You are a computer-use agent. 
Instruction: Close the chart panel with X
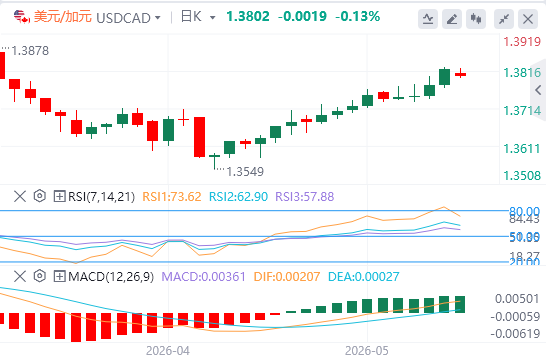(528, 19)
